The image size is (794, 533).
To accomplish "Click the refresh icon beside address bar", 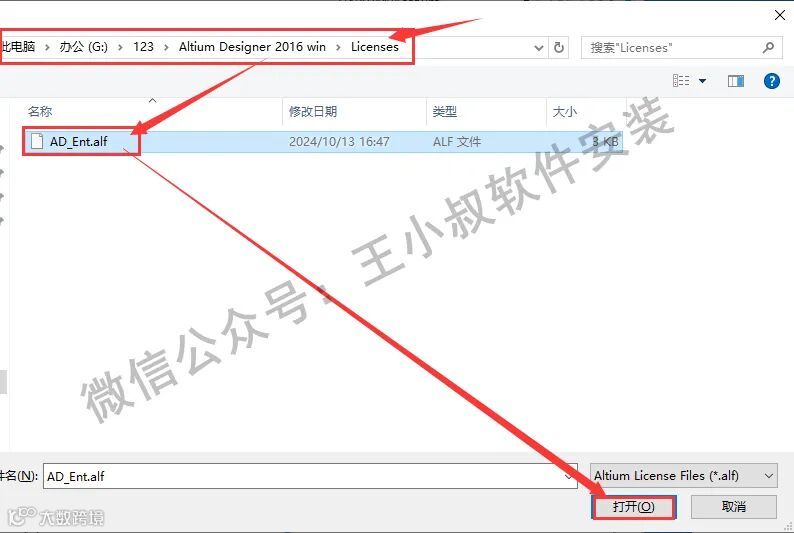I will tap(559, 48).
